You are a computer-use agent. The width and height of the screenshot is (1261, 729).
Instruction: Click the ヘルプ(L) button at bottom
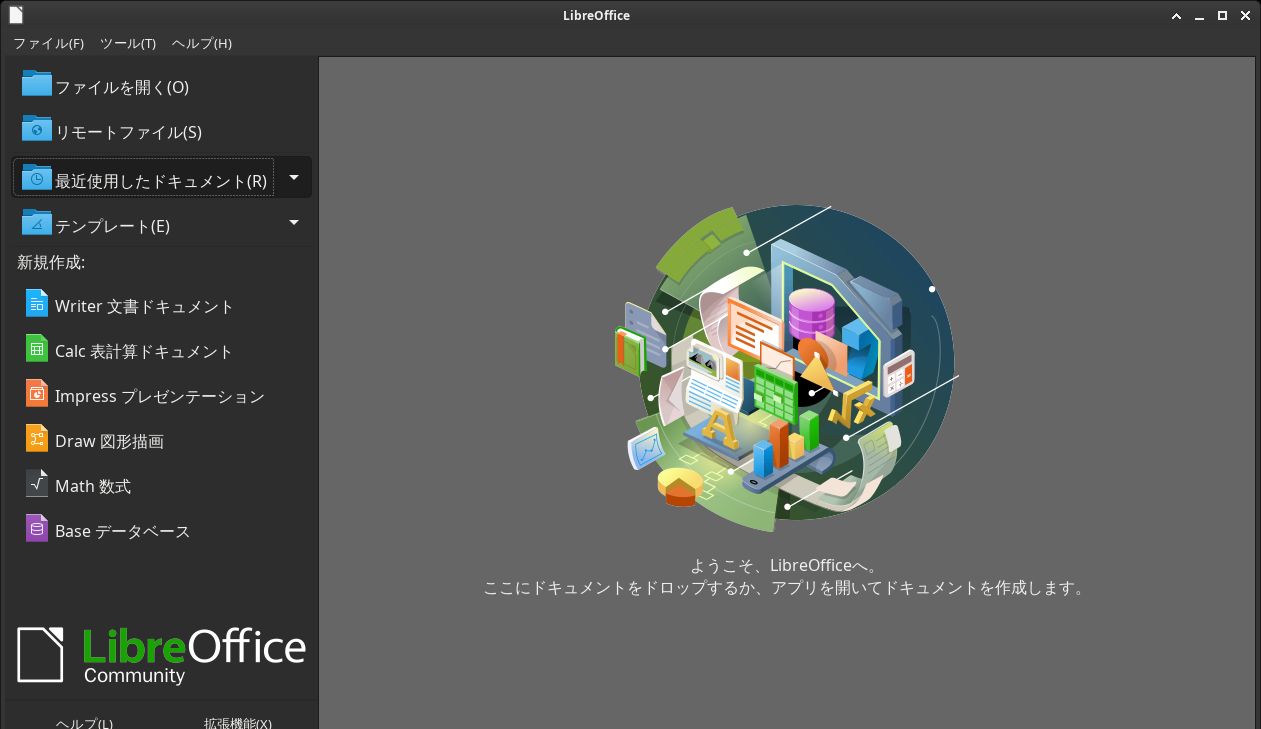point(84,722)
